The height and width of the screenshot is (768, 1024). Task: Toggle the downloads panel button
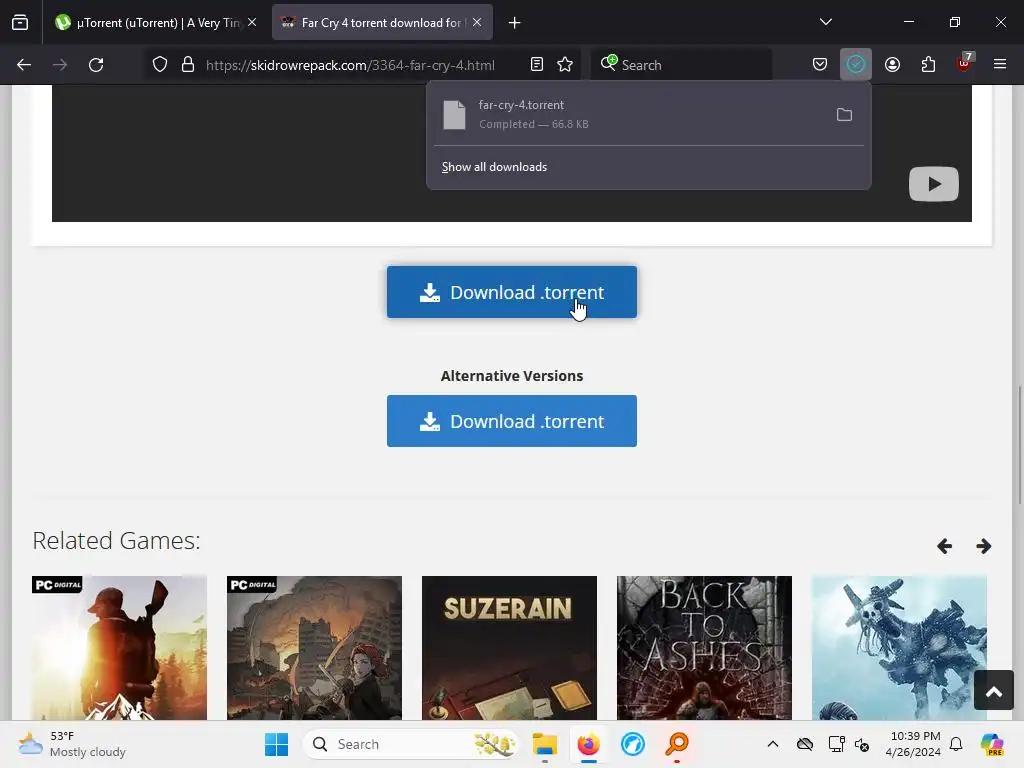pos(856,64)
